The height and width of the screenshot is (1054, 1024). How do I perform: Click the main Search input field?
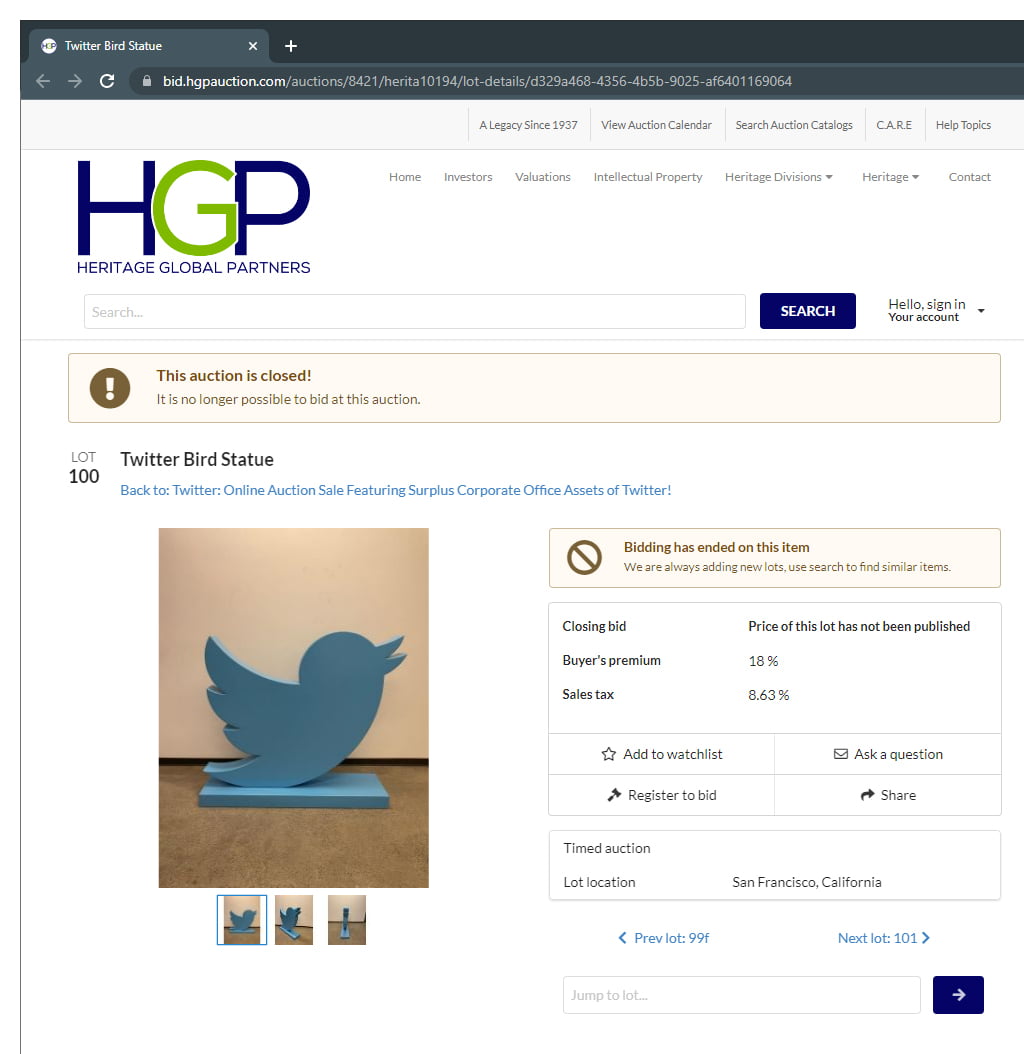(415, 311)
